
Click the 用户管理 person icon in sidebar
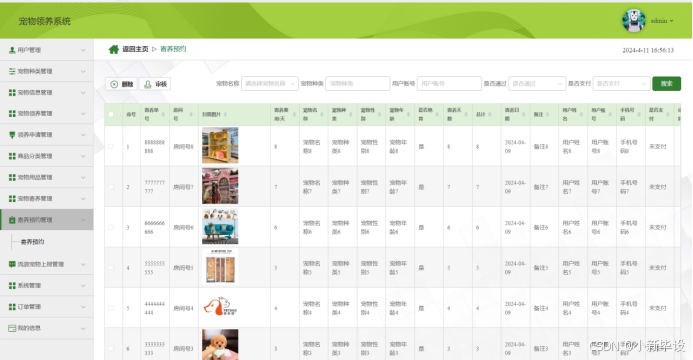12,50
